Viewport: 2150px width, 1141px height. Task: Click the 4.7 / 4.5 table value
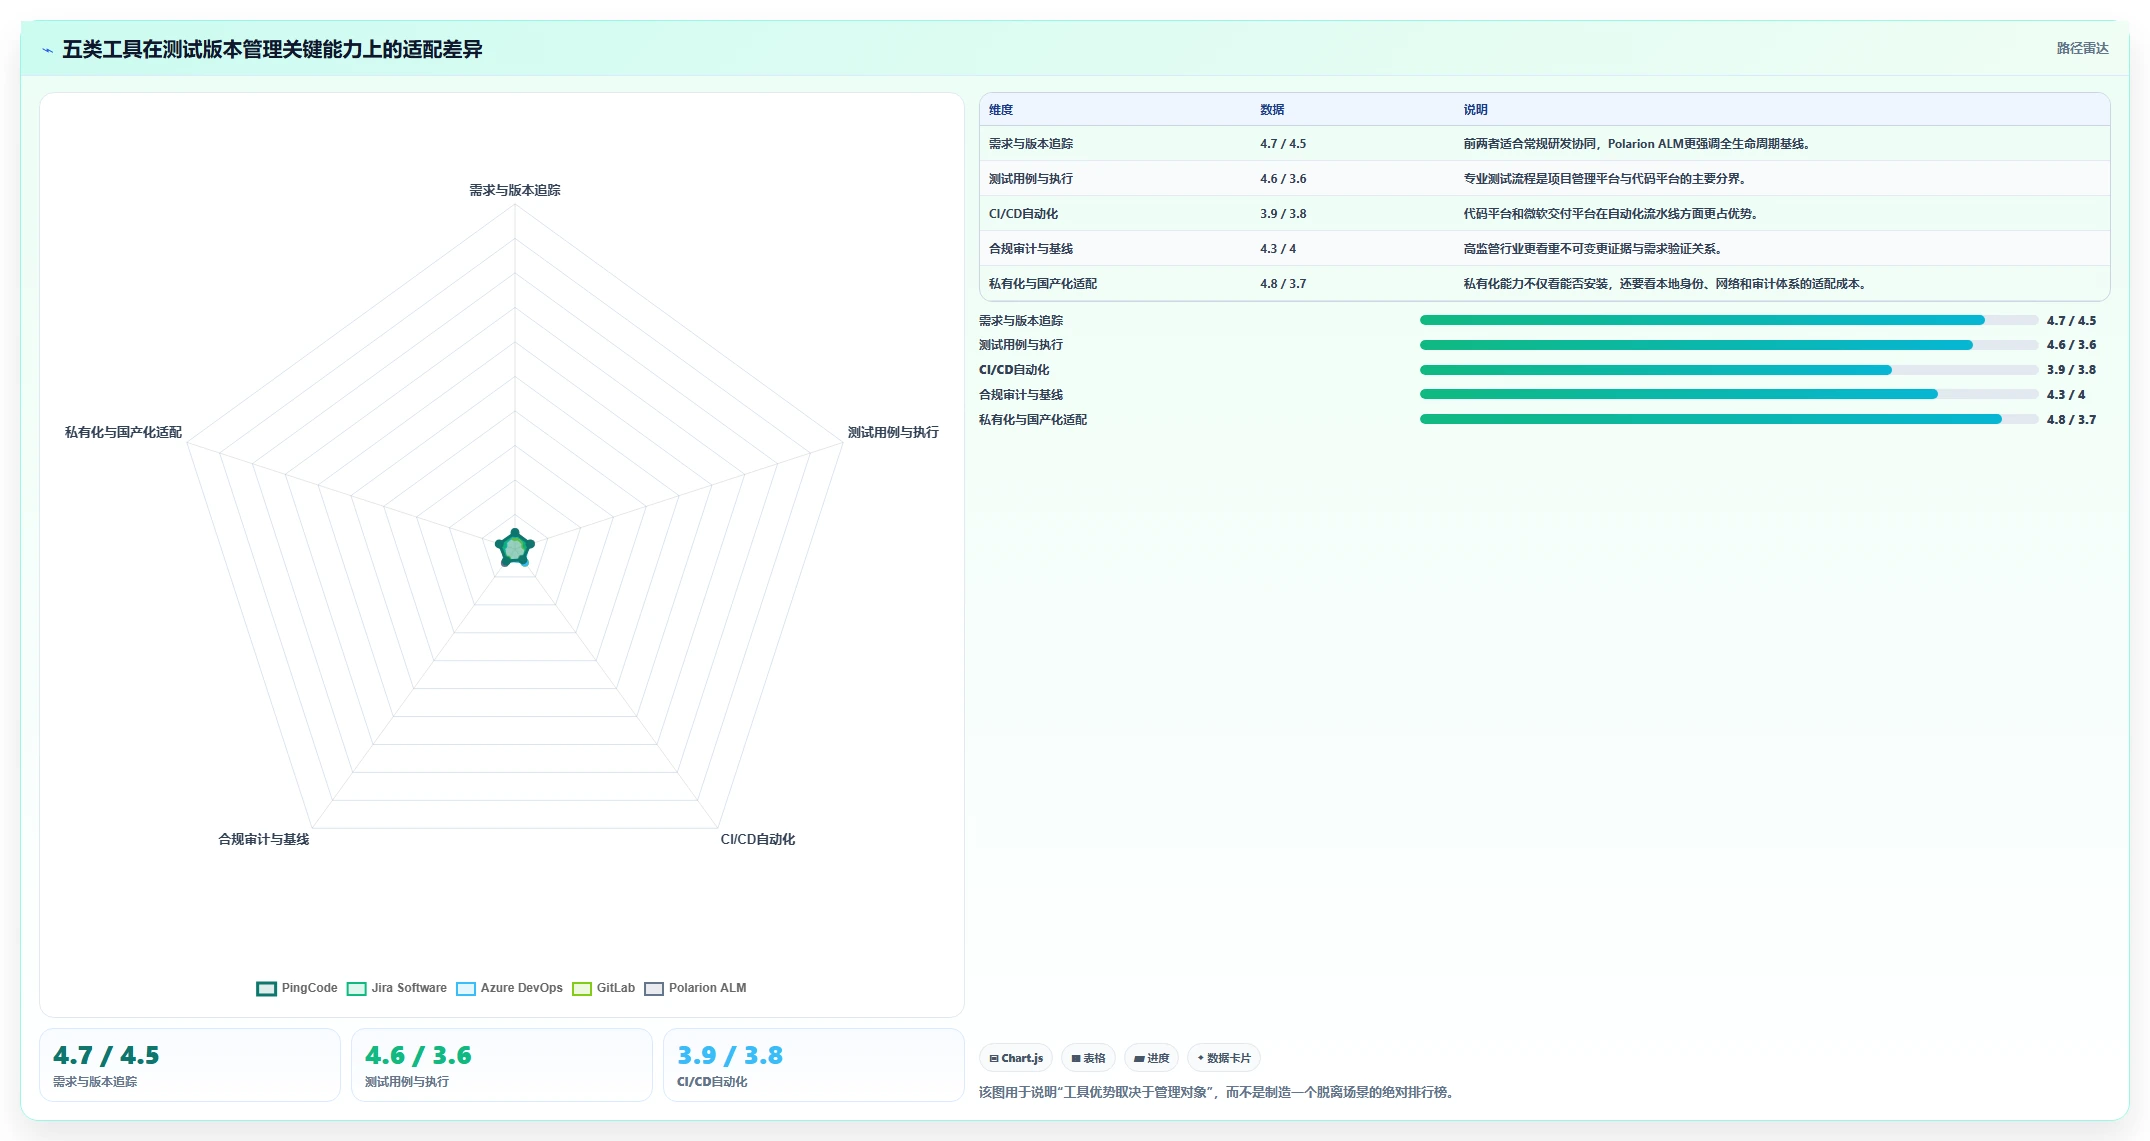[x=1283, y=144]
